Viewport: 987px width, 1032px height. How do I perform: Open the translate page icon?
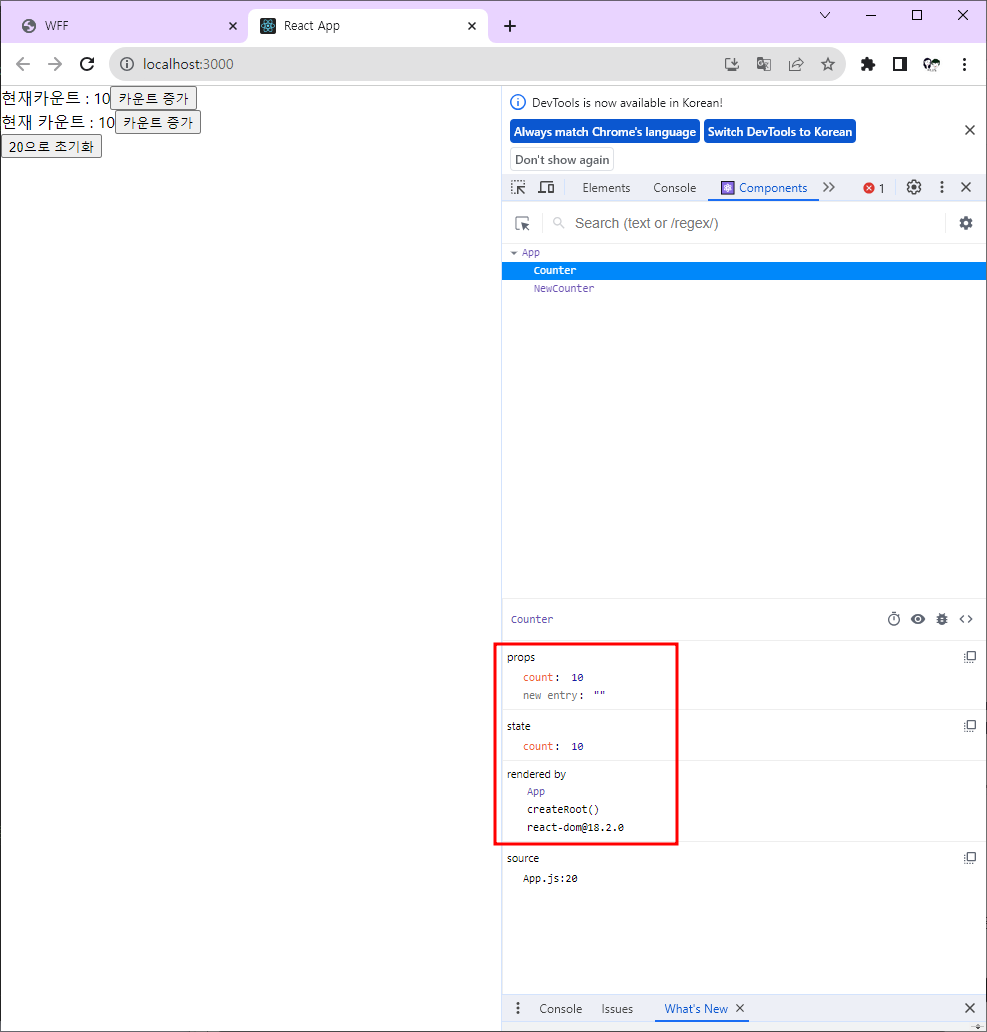(763, 64)
